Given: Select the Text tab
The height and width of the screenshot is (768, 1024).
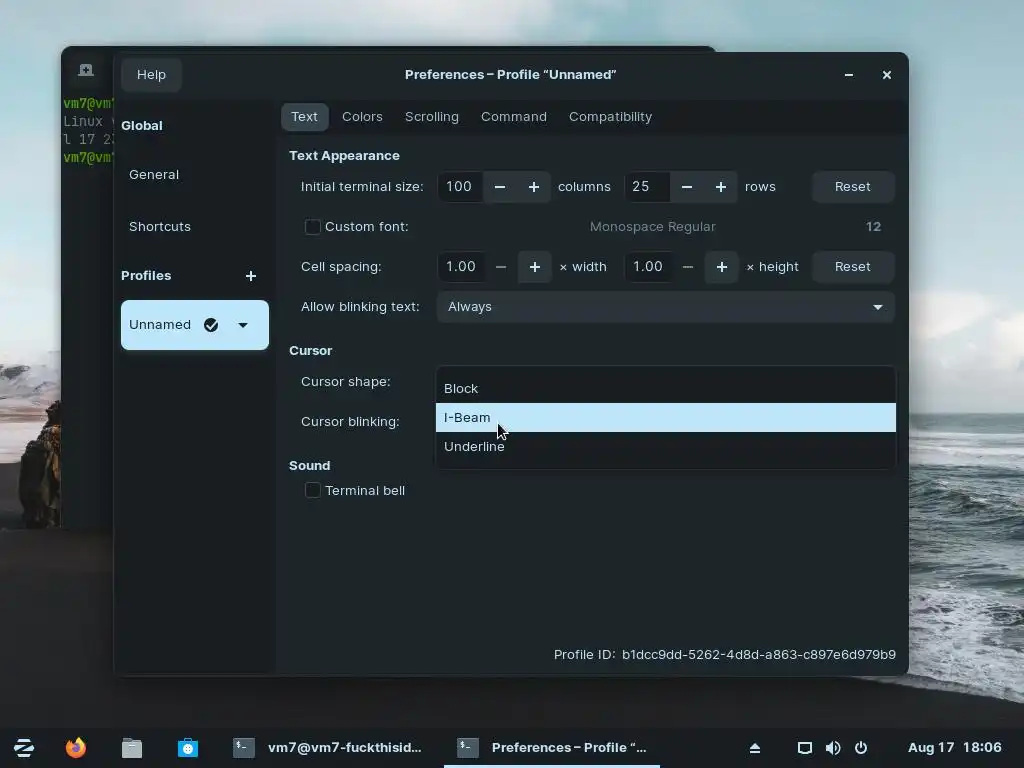Looking at the screenshot, I should (304, 117).
